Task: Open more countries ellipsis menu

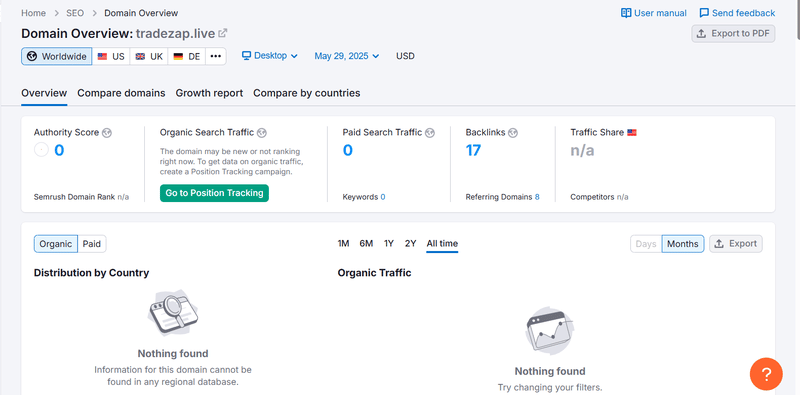Action: tap(216, 56)
